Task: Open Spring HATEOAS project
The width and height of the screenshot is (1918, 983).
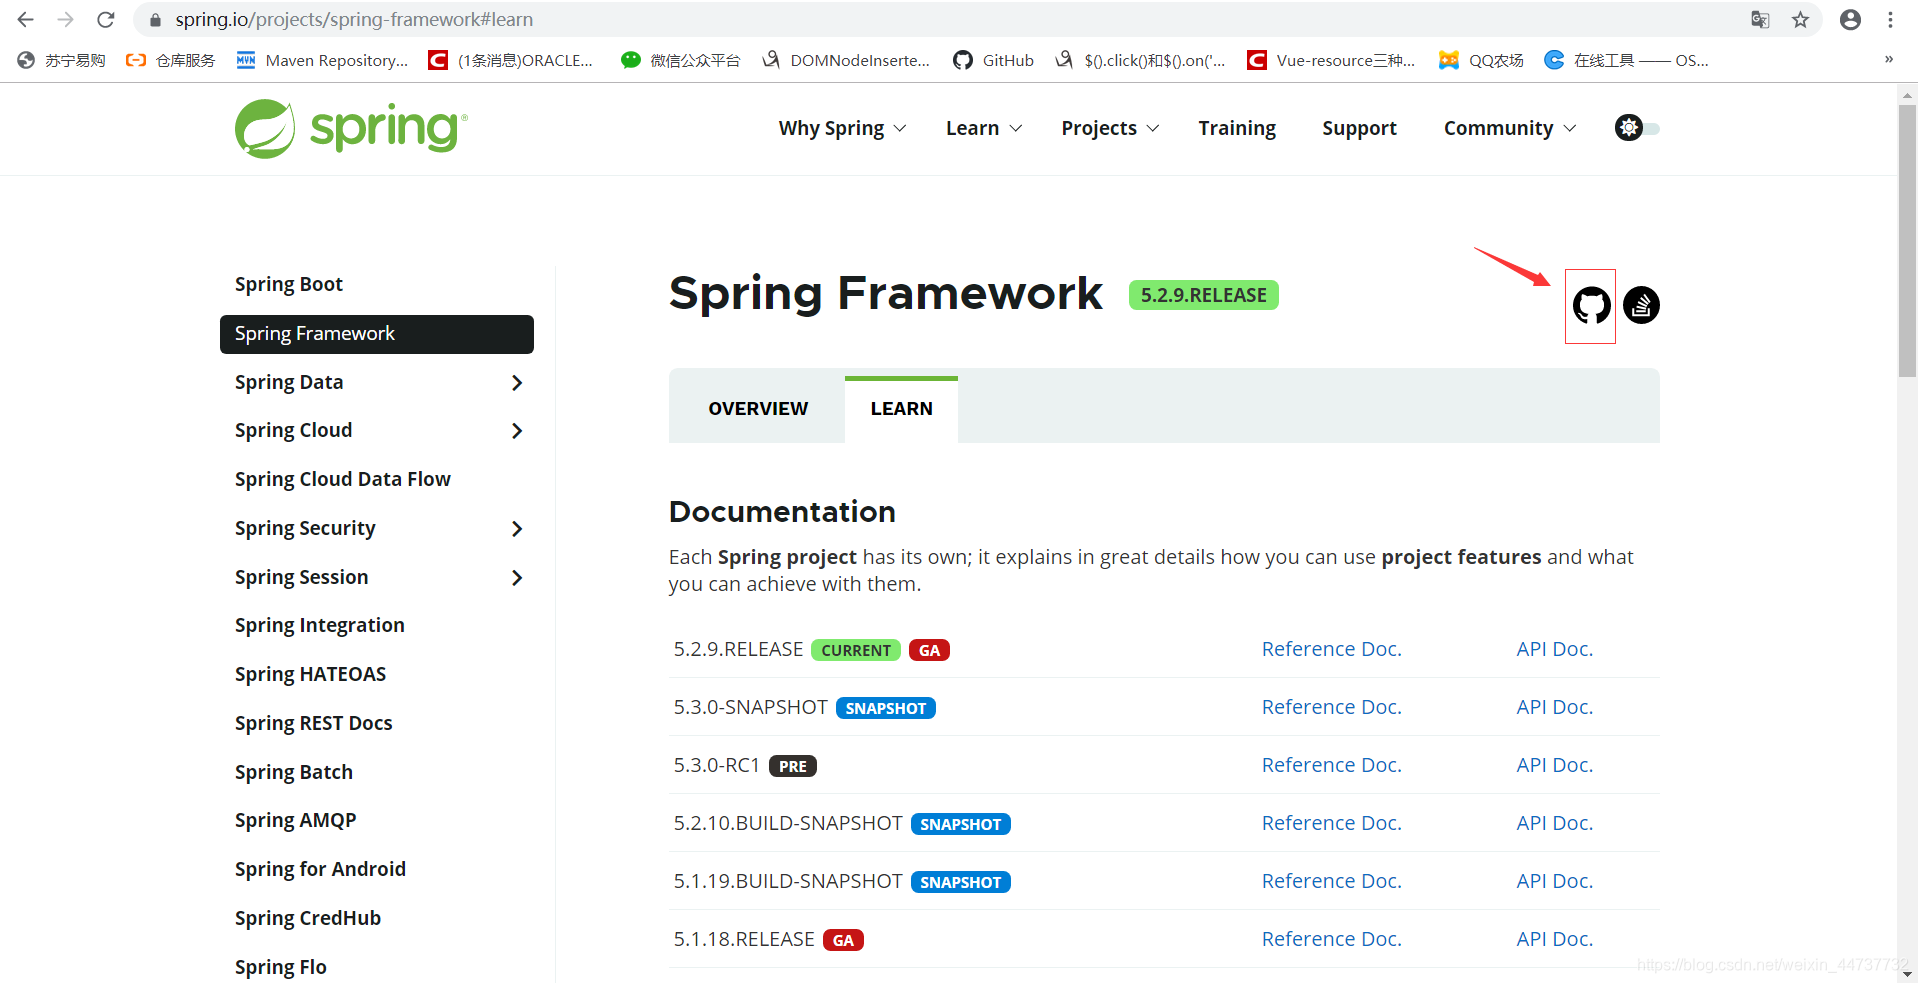Action: tap(311, 675)
